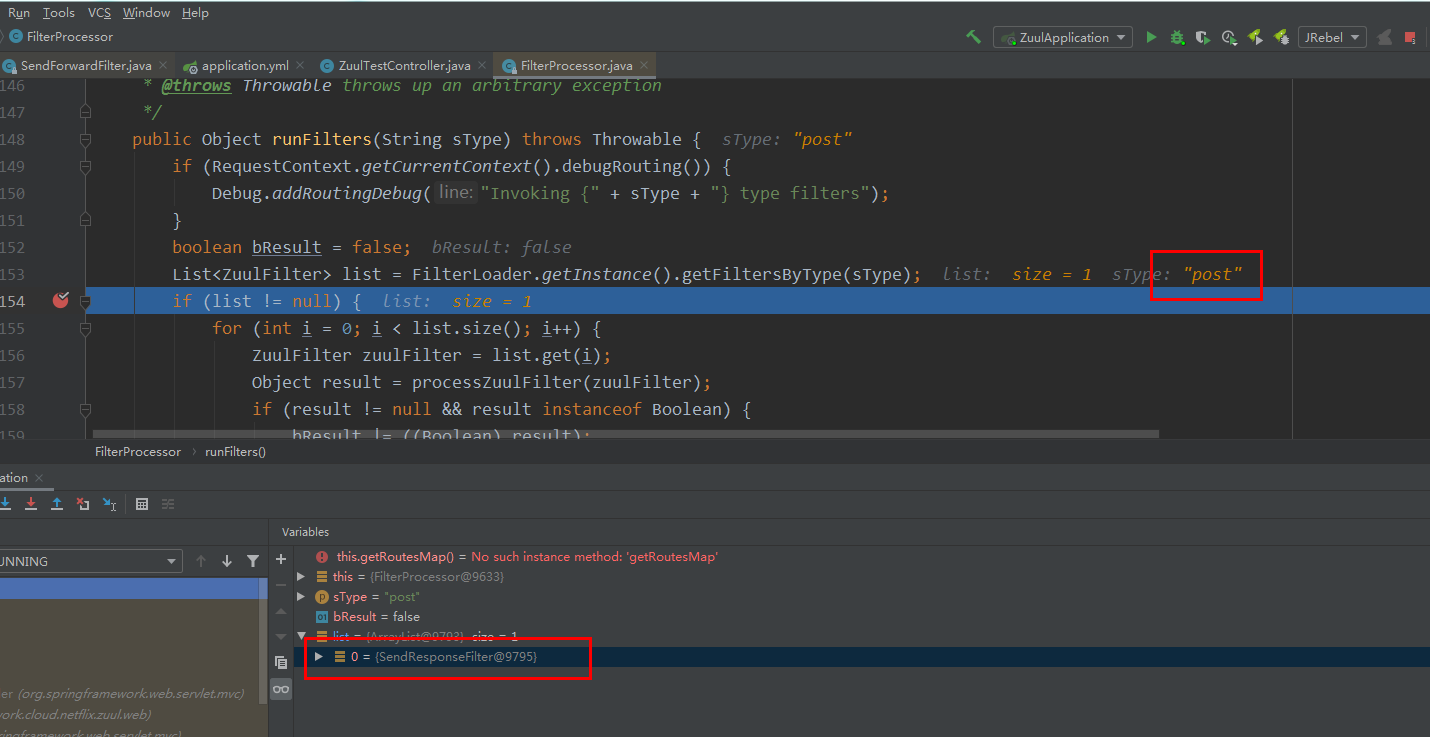Click the Duplicate Watch copy icon
This screenshot has width=1430, height=737.
click(281, 662)
